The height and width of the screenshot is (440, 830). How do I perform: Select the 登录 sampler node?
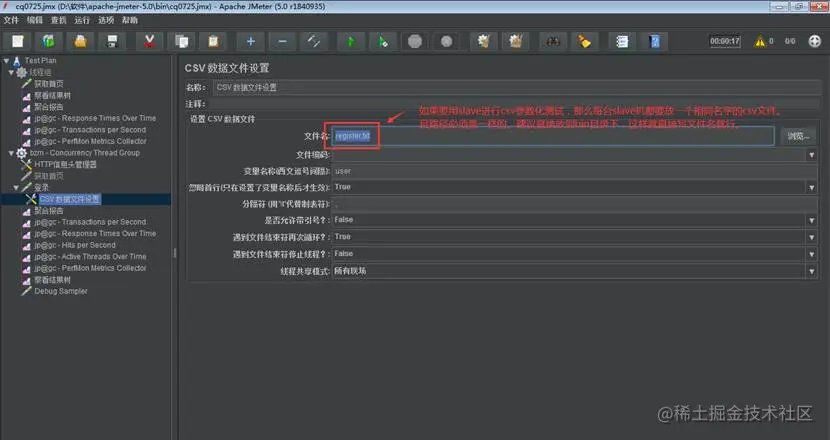41,187
